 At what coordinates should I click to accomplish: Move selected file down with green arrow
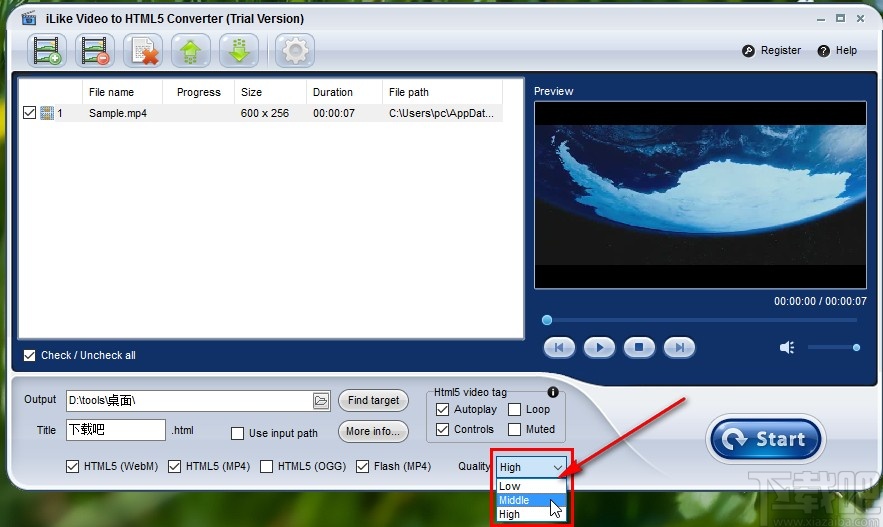239,51
